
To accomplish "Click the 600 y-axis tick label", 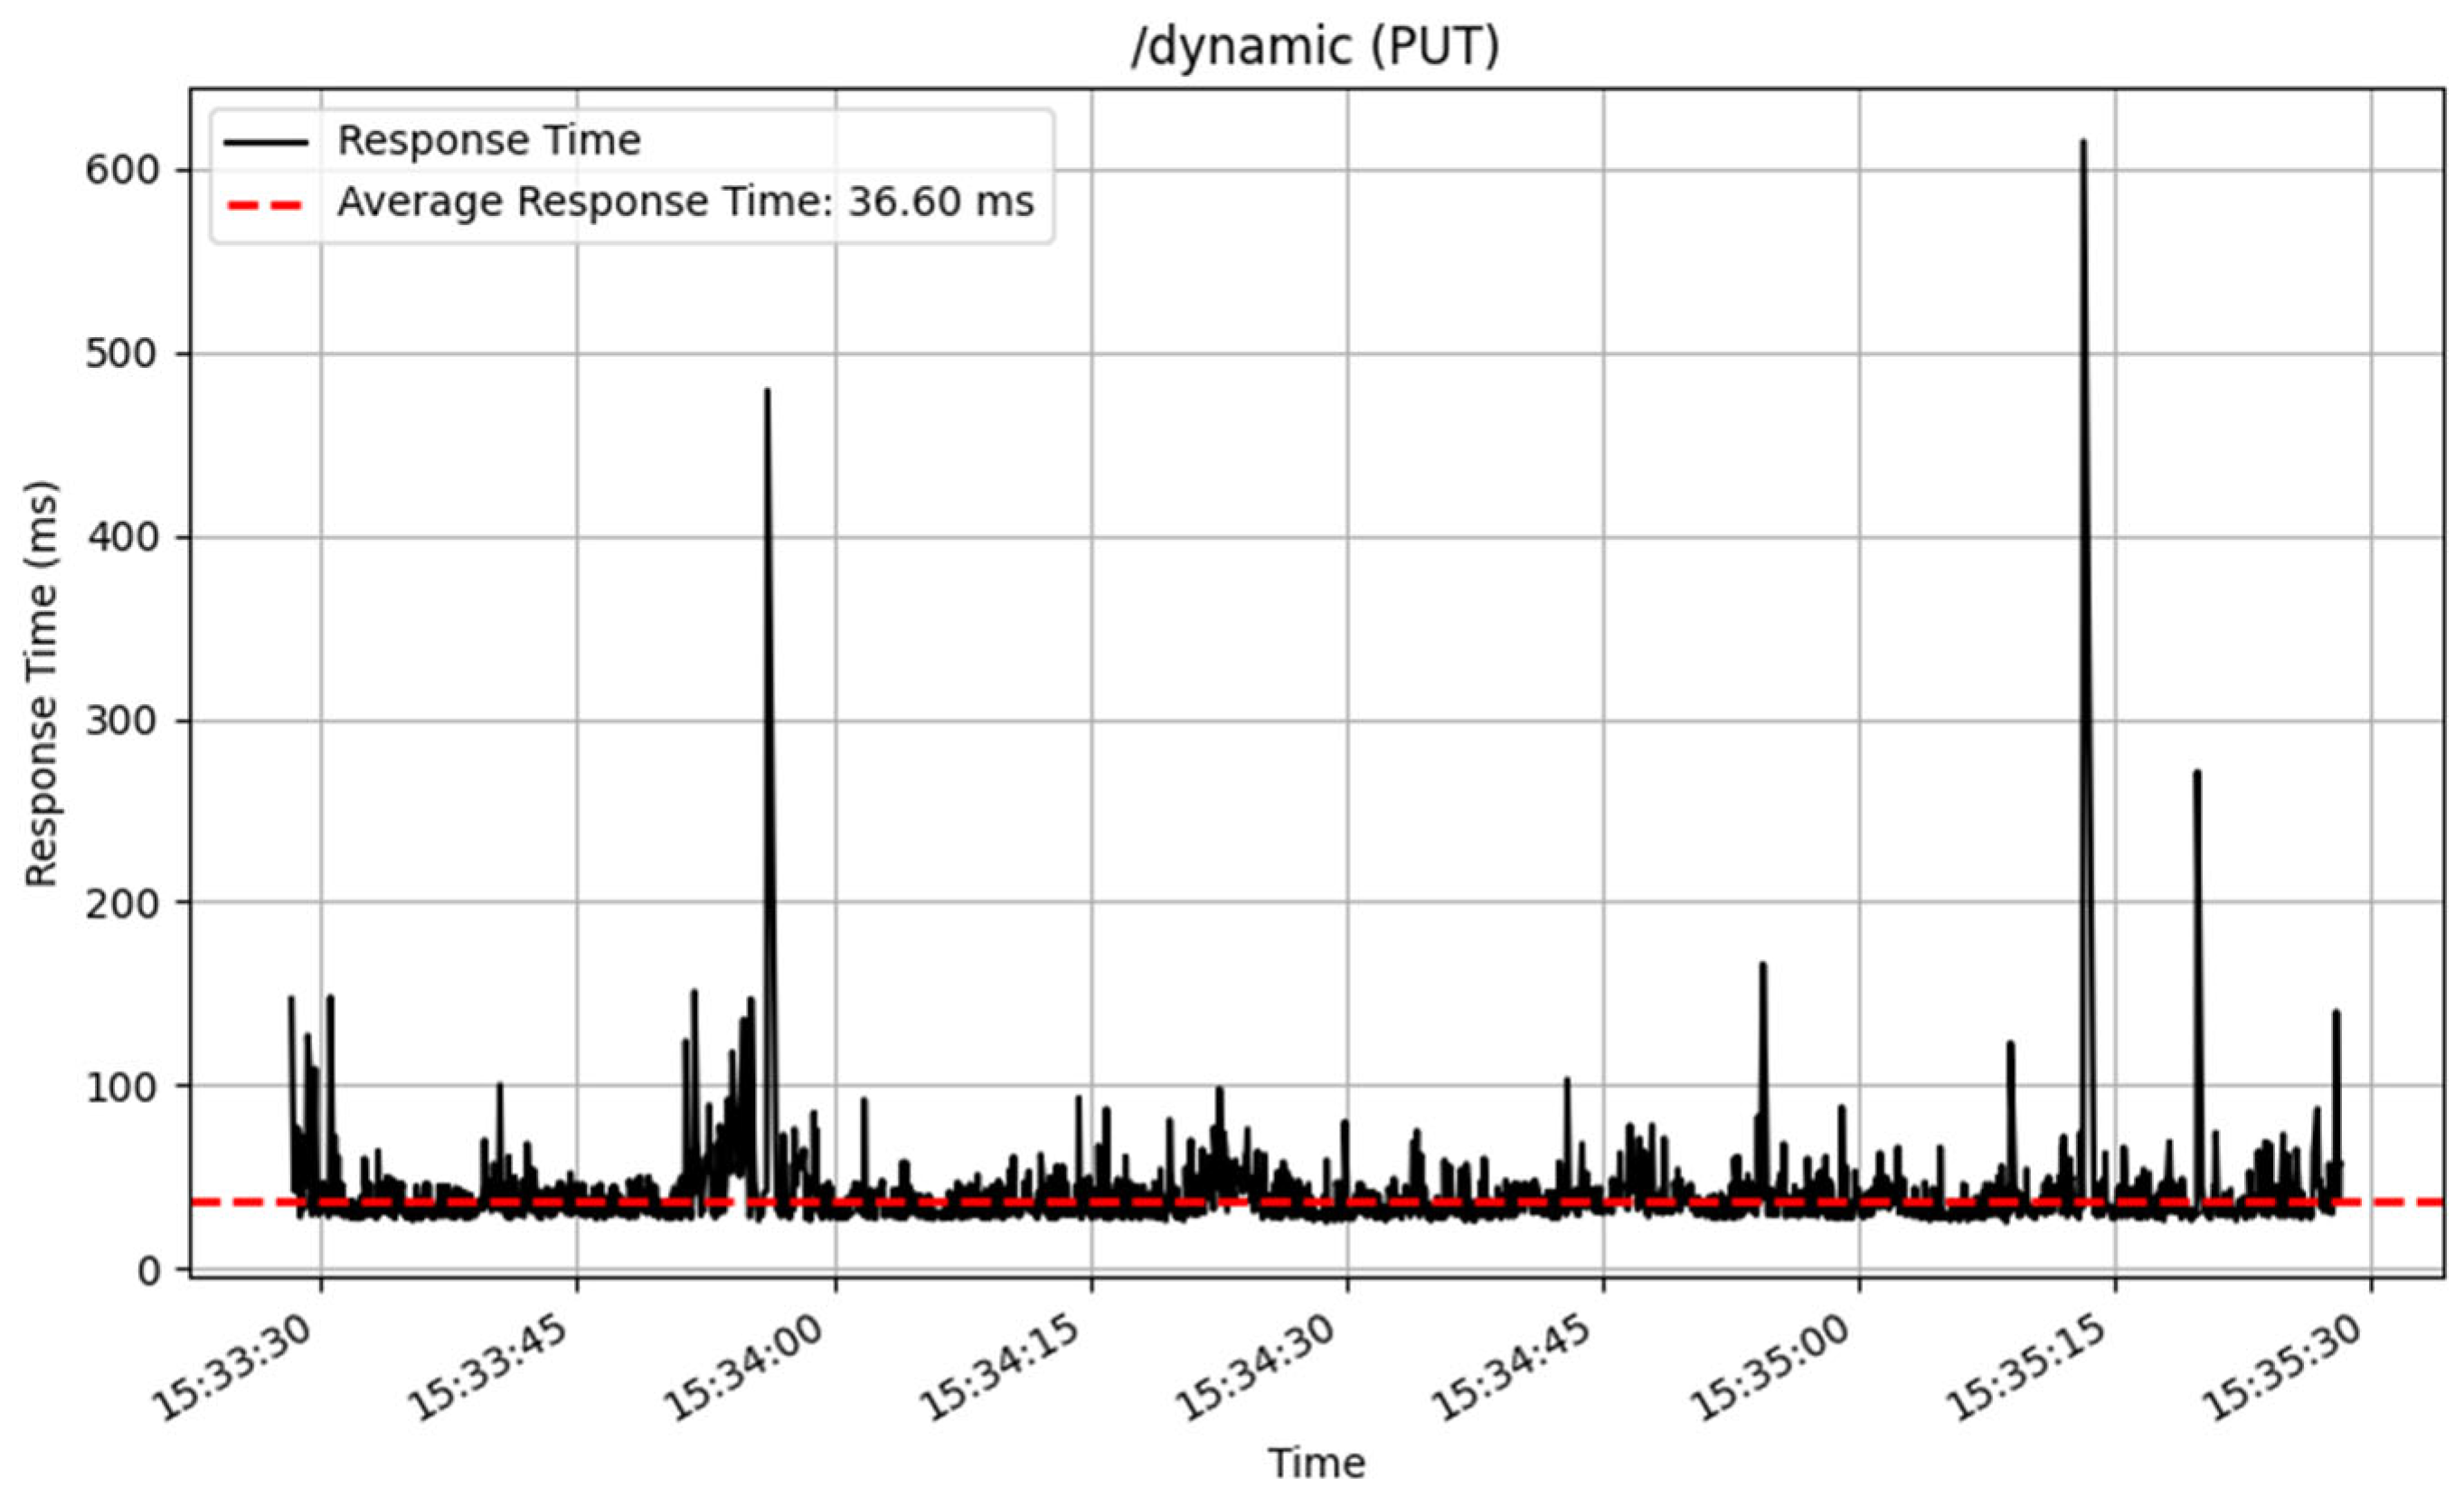I will (x=122, y=171).
